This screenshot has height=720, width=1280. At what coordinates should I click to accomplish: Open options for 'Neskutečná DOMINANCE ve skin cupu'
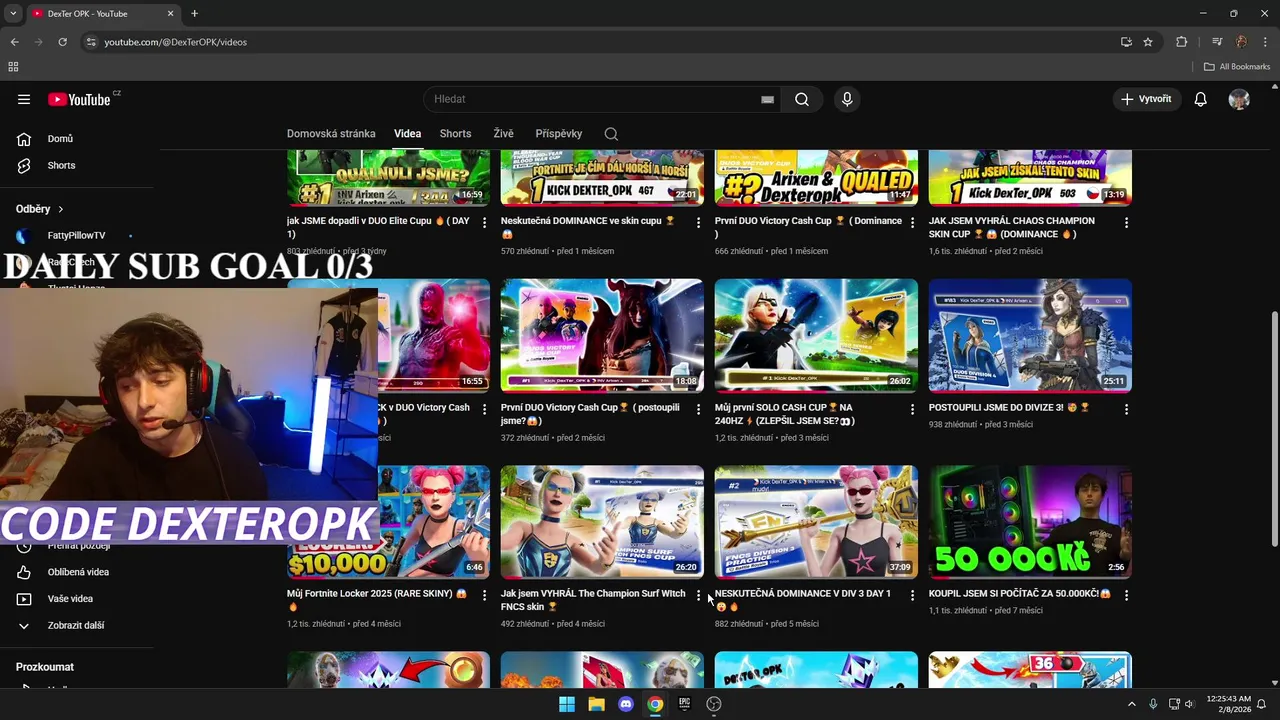point(698,222)
